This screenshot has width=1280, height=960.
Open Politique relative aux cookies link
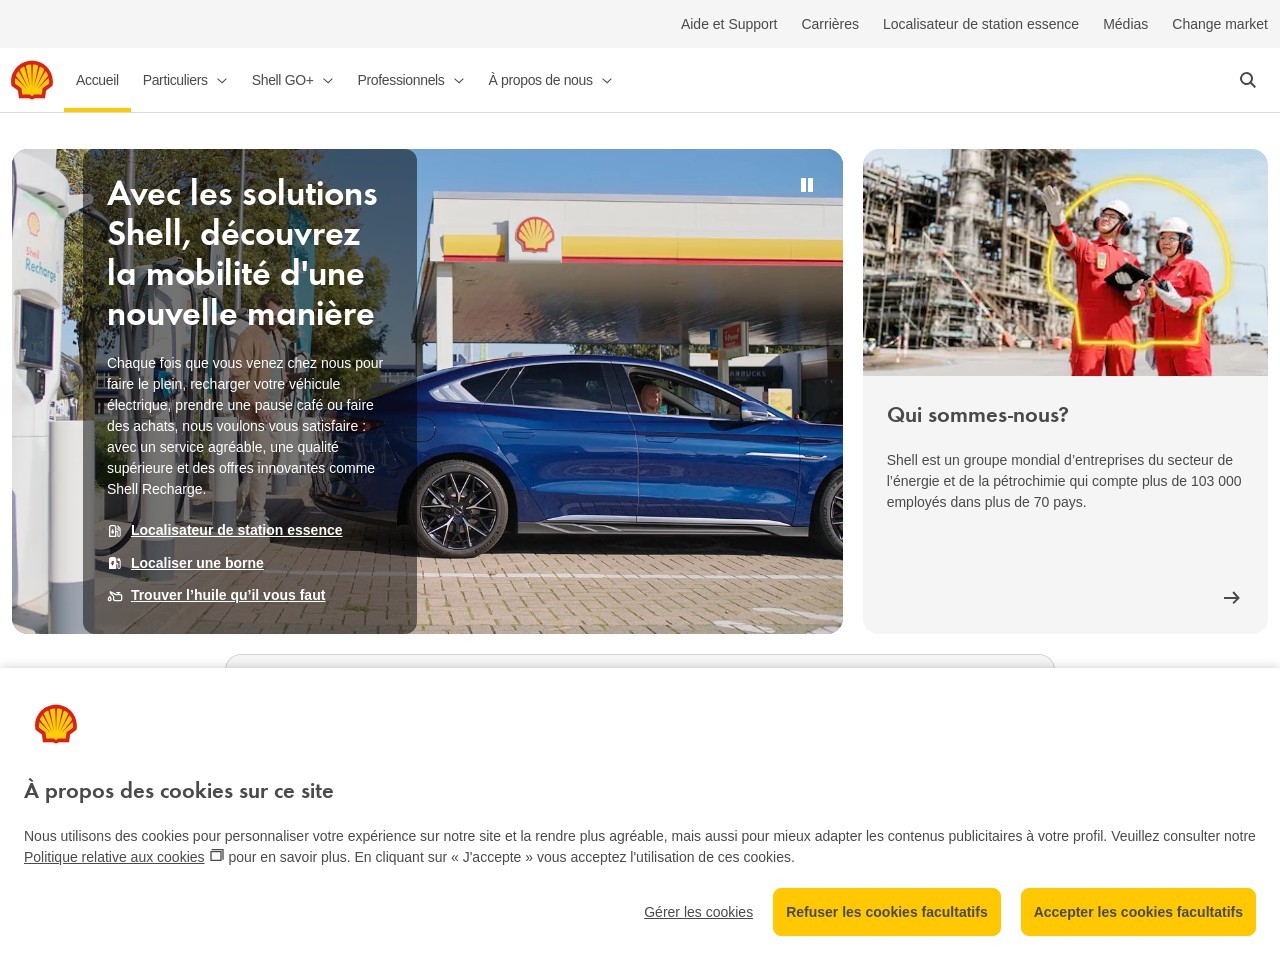pyautogui.click(x=114, y=857)
